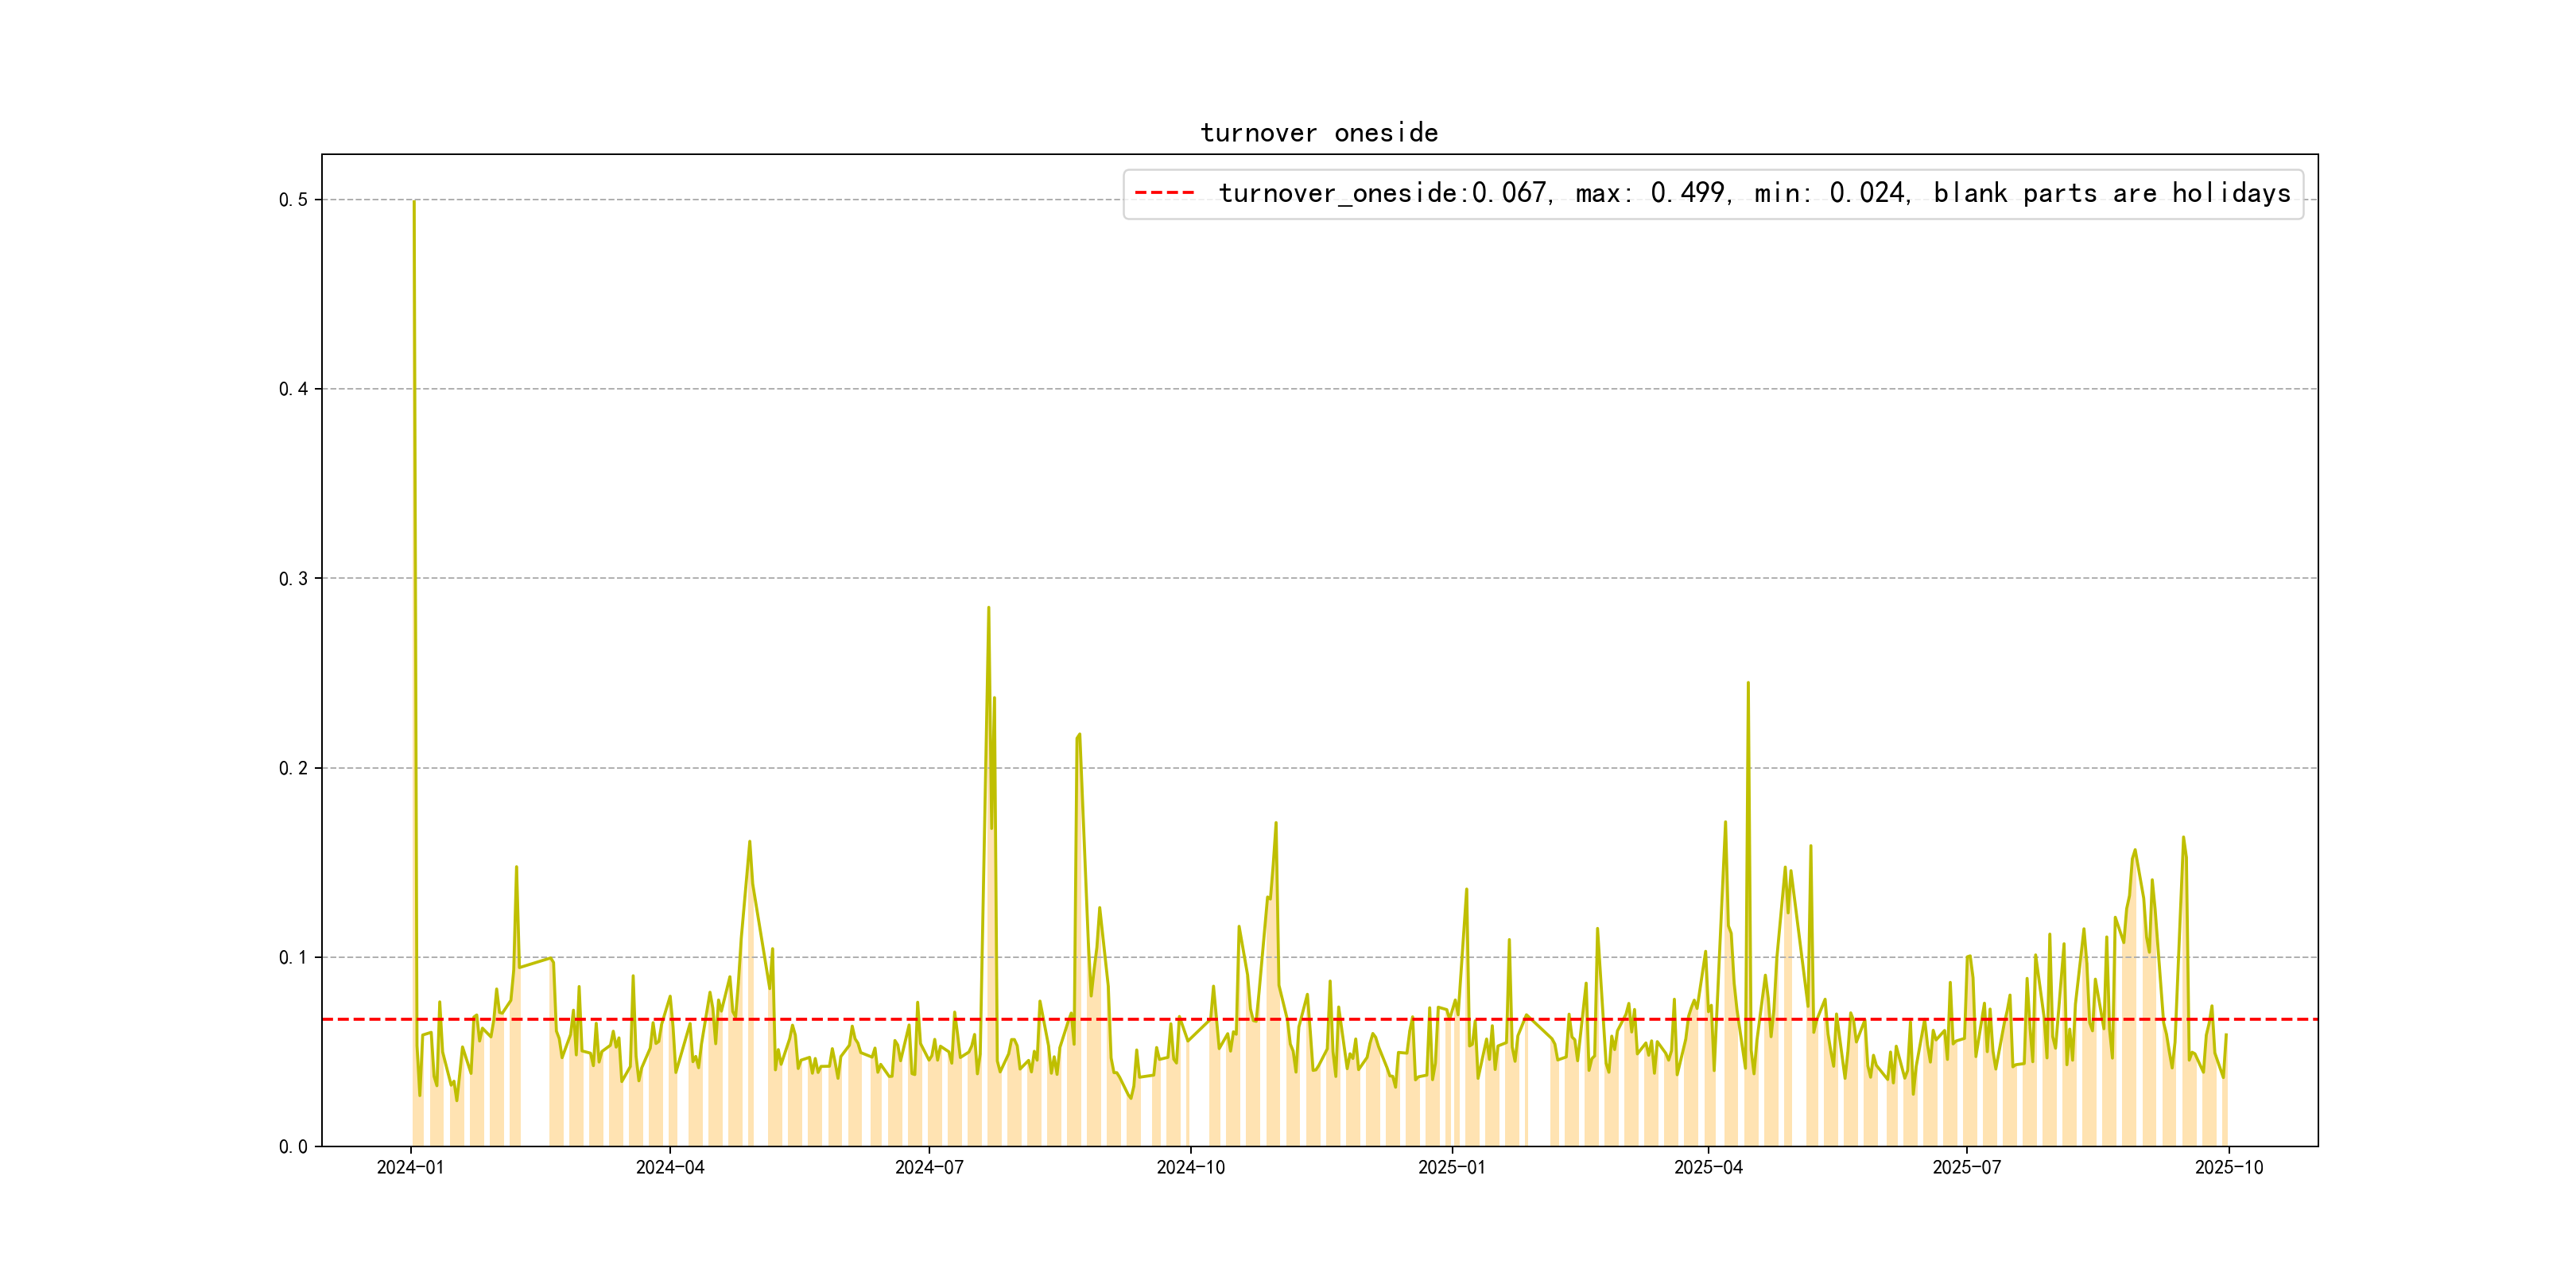Click the 0.4 y-axis tick label
Screen dimensions: 2576x1288
(x=293, y=389)
